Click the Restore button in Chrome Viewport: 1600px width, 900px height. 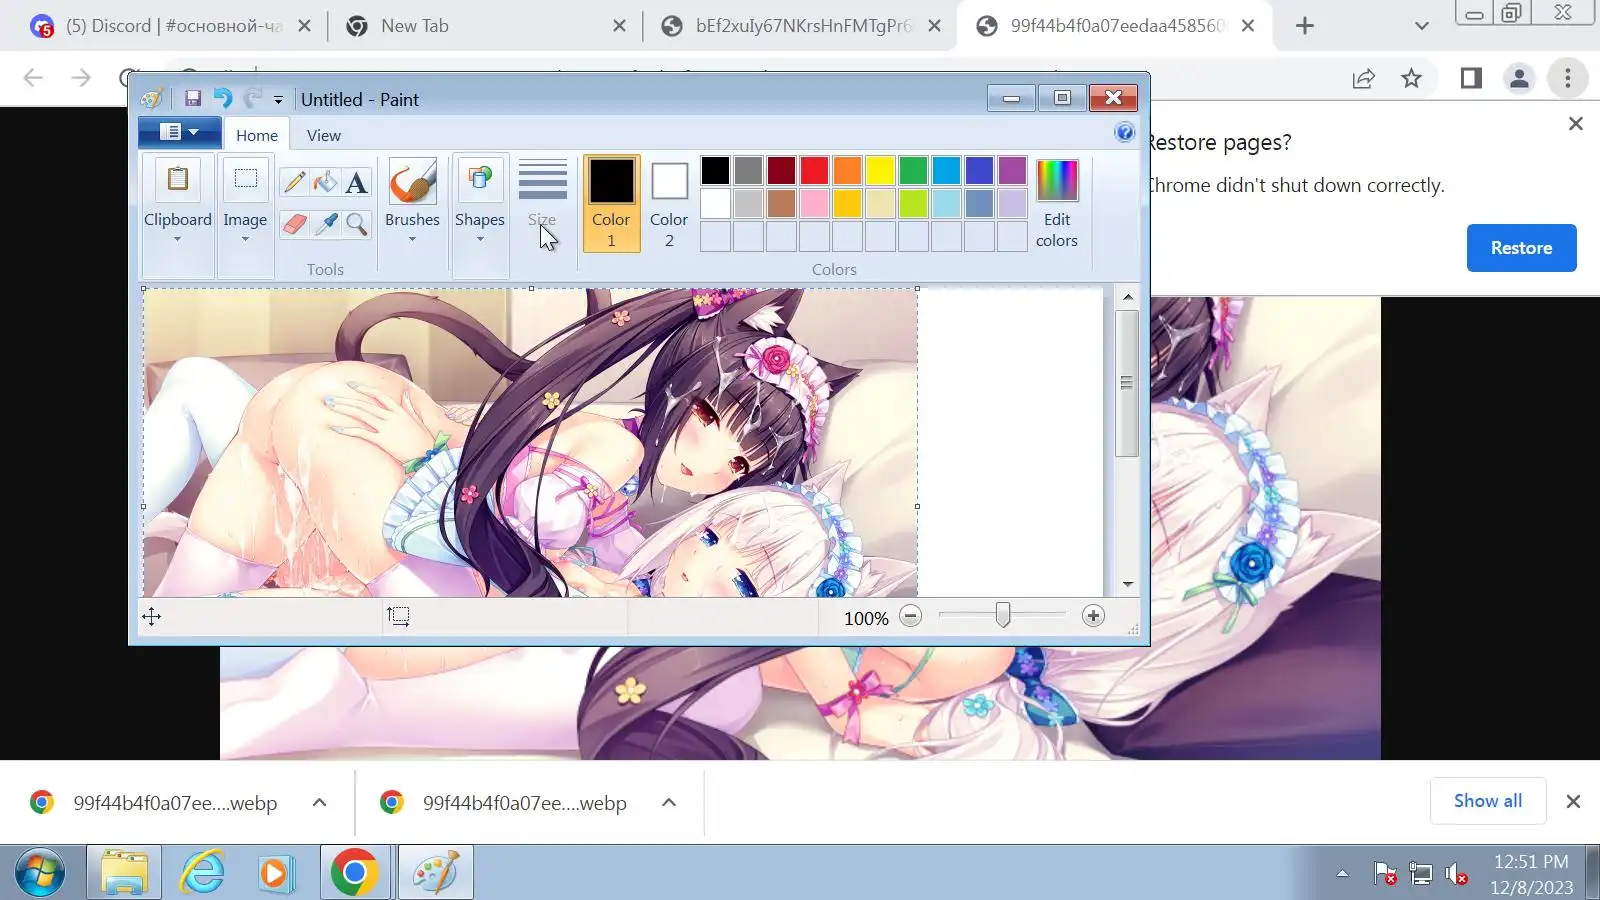pos(1521,248)
